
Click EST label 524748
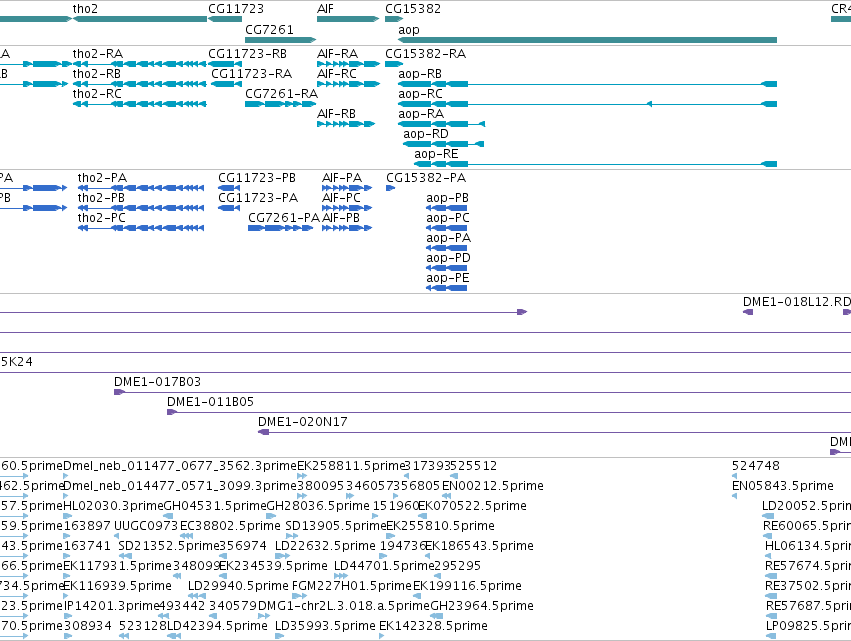[756, 466]
